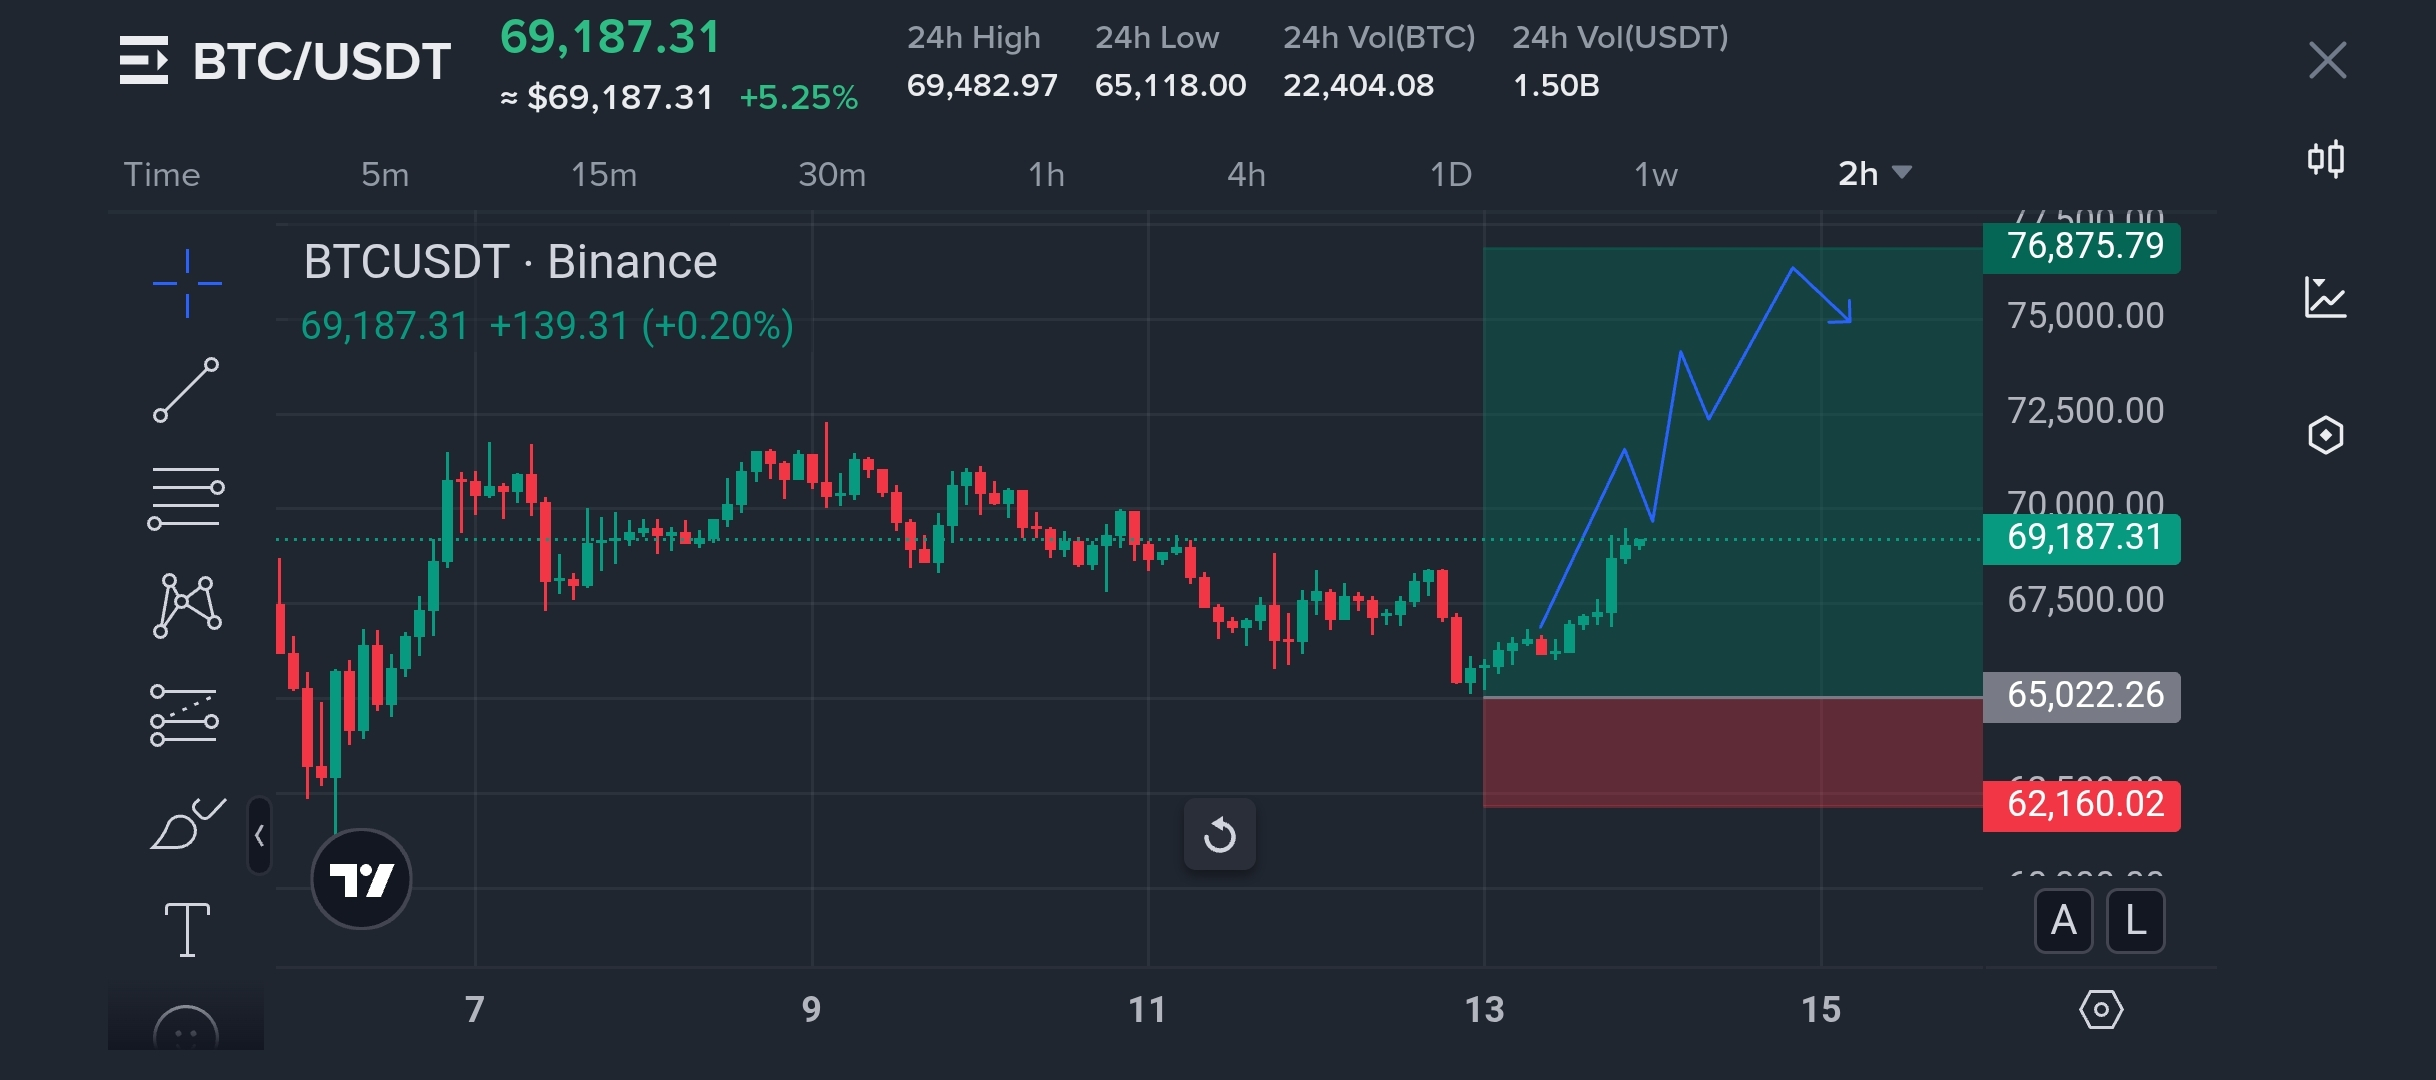Open the BTC/USDT pair list menu
This screenshot has width=2436, height=1080.
[144, 60]
